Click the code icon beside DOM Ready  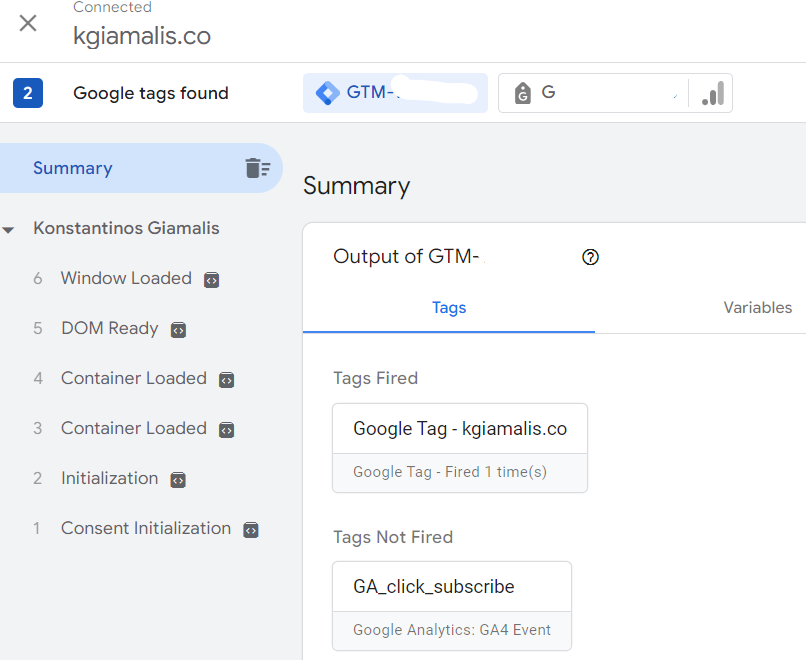point(178,329)
